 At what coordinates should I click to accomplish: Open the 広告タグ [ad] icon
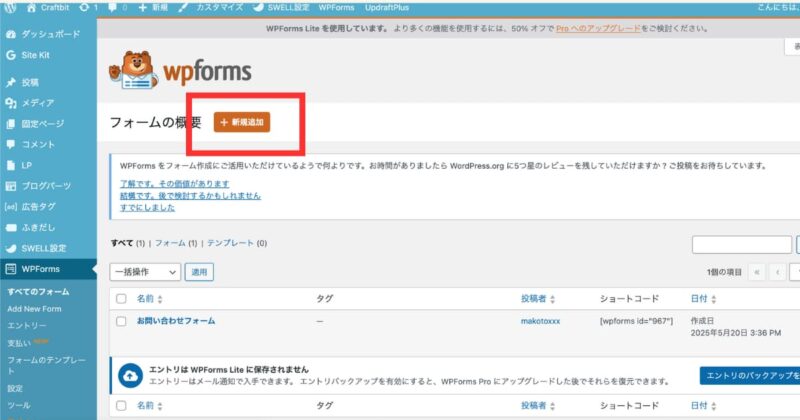pyautogui.click(x=11, y=207)
